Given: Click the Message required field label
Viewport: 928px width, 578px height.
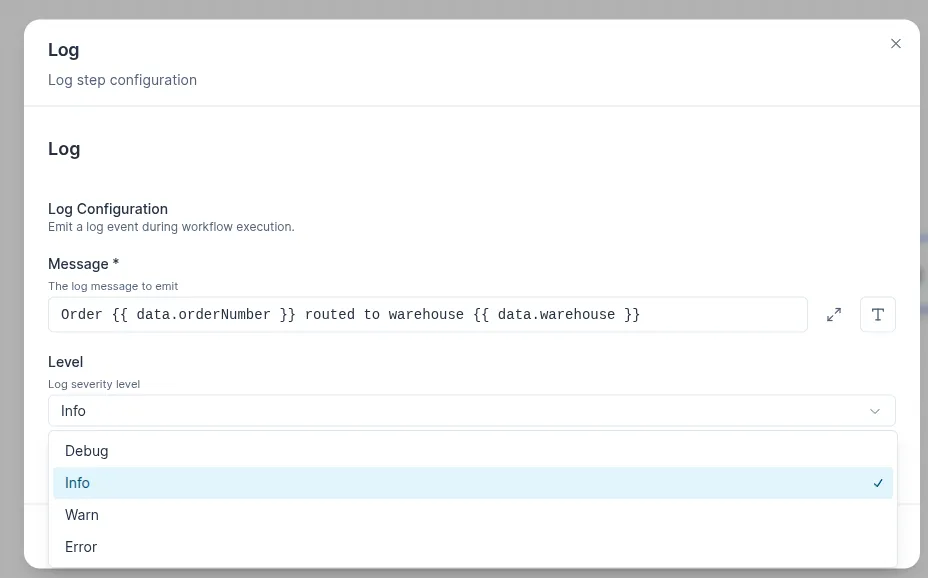Looking at the screenshot, I should pos(83,263).
